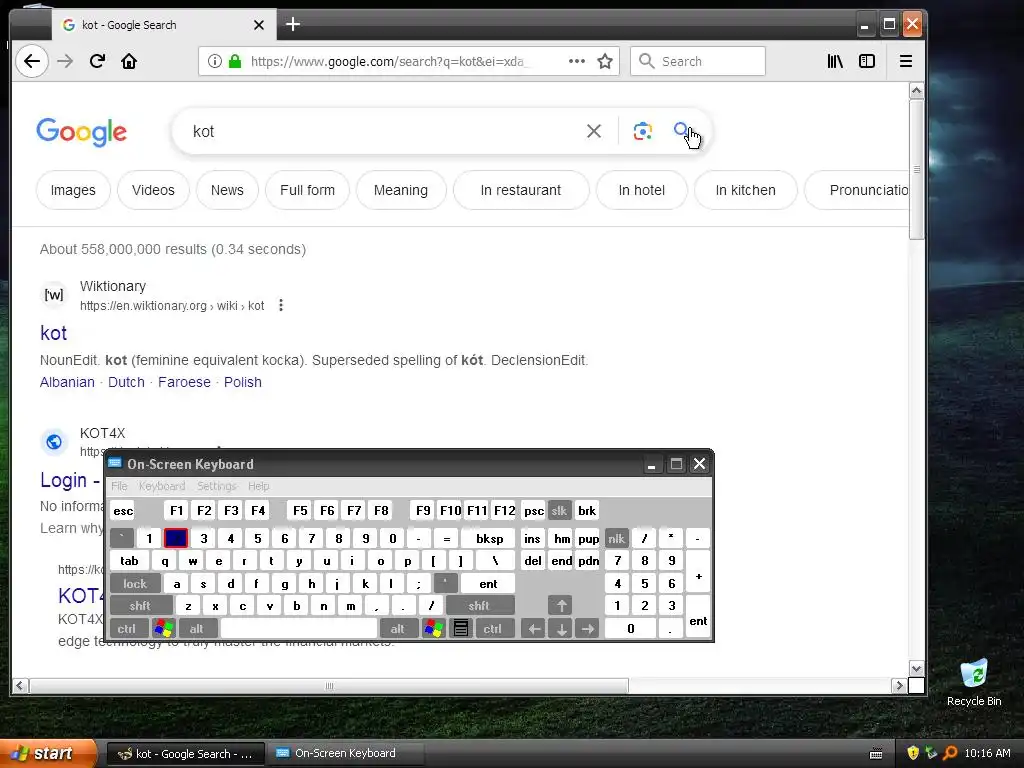Open the Wiktionary result three-dot options
This screenshot has width=1024, height=768.
coord(281,305)
